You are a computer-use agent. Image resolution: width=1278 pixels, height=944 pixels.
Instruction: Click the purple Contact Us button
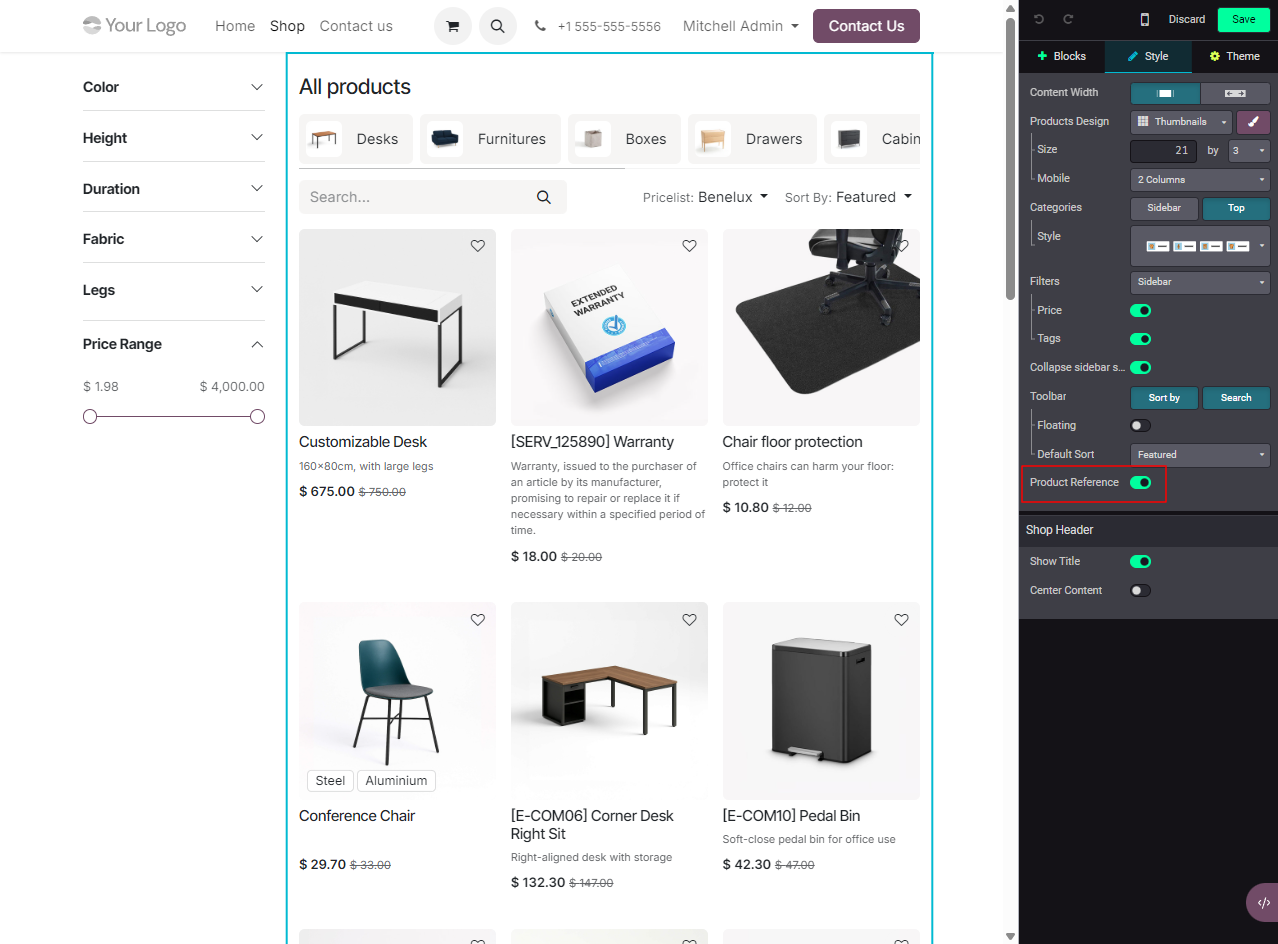[x=866, y=26]
